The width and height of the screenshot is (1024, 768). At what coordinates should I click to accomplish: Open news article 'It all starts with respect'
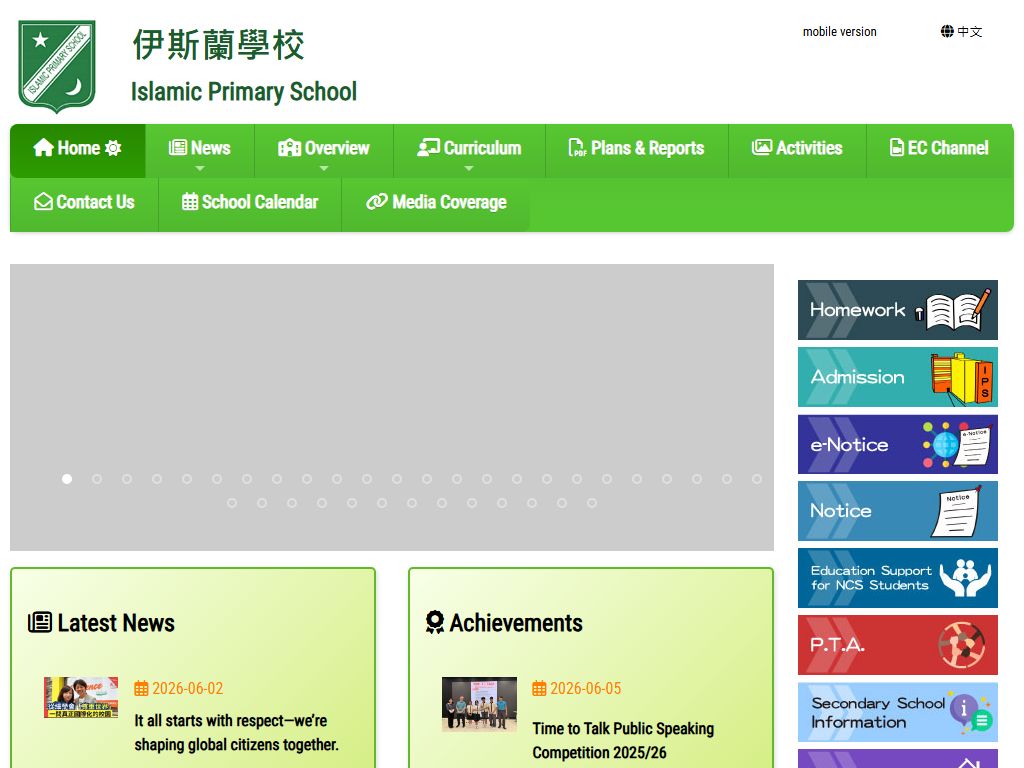236,733
